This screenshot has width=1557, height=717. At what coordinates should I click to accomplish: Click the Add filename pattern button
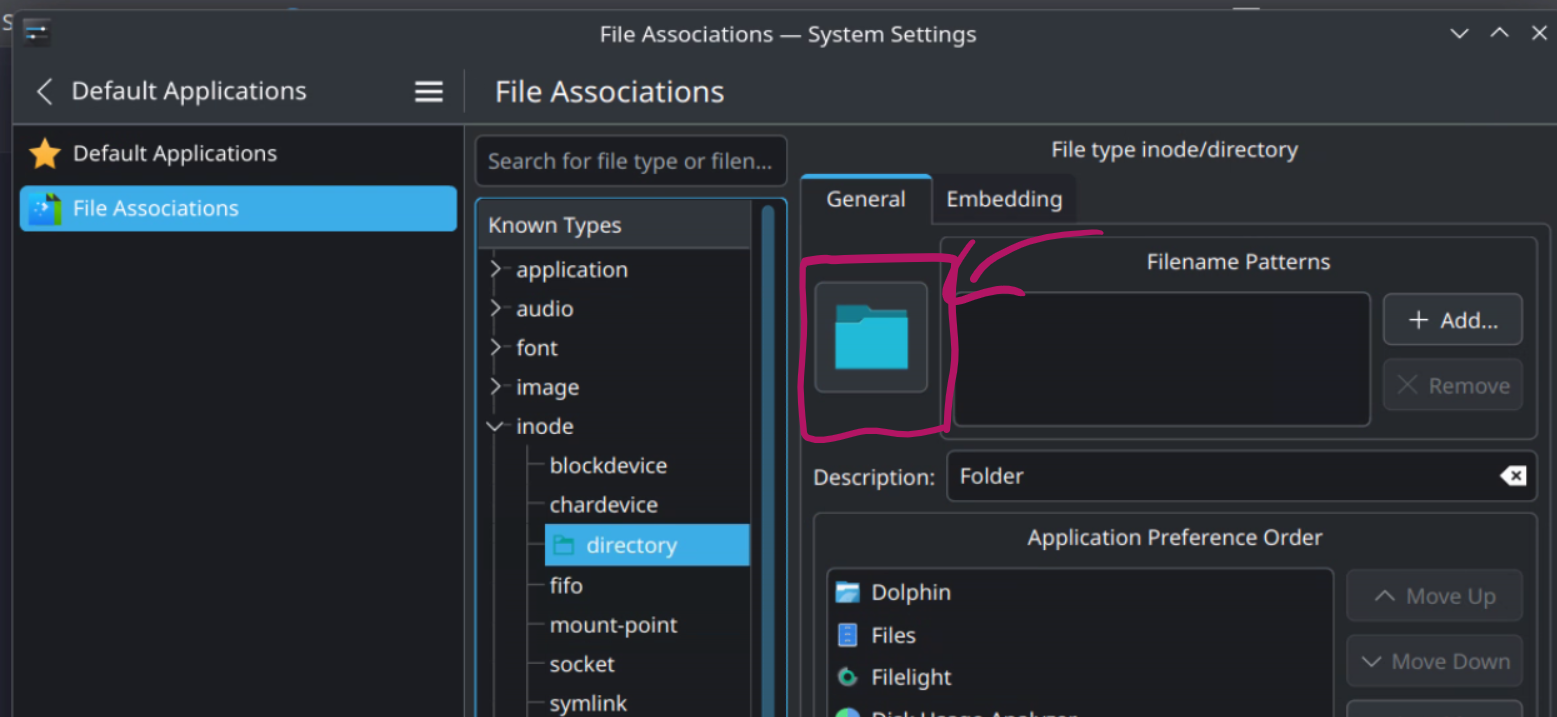click(1451, 319)
